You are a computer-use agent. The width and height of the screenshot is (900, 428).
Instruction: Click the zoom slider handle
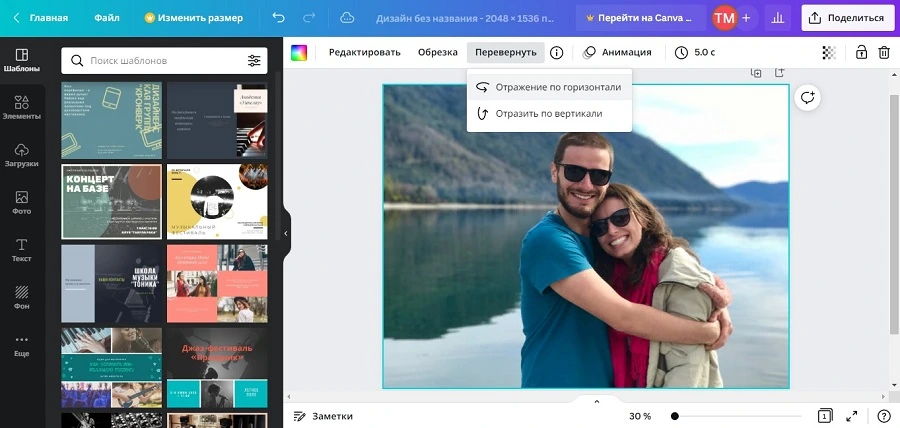675,417
